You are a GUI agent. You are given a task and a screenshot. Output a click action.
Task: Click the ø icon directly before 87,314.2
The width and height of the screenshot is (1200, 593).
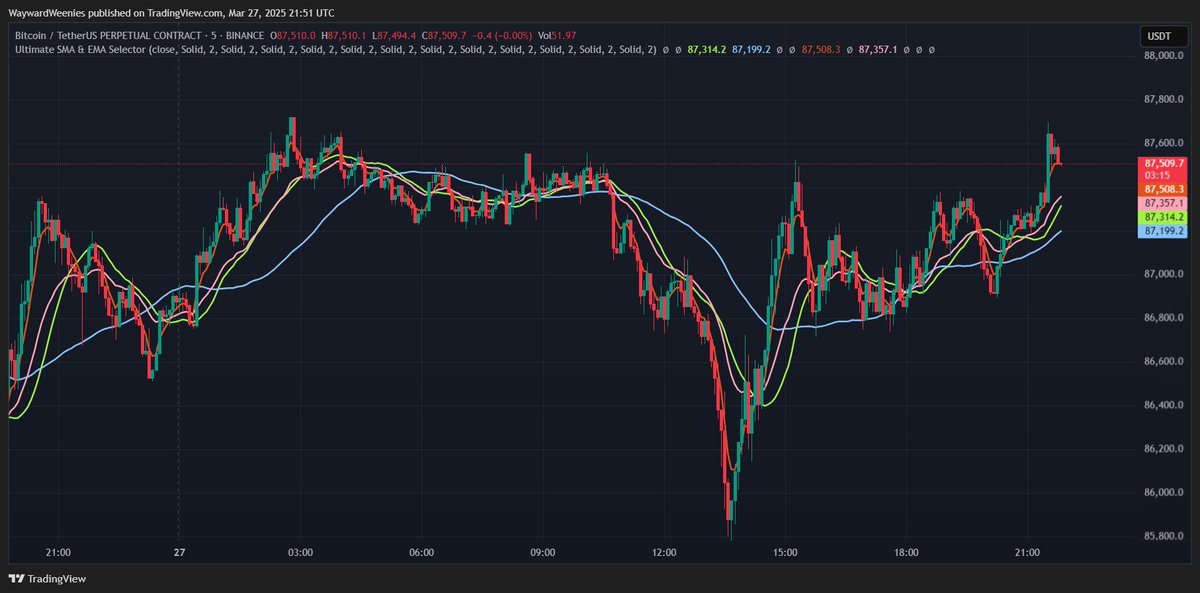(x=677, y=48)
